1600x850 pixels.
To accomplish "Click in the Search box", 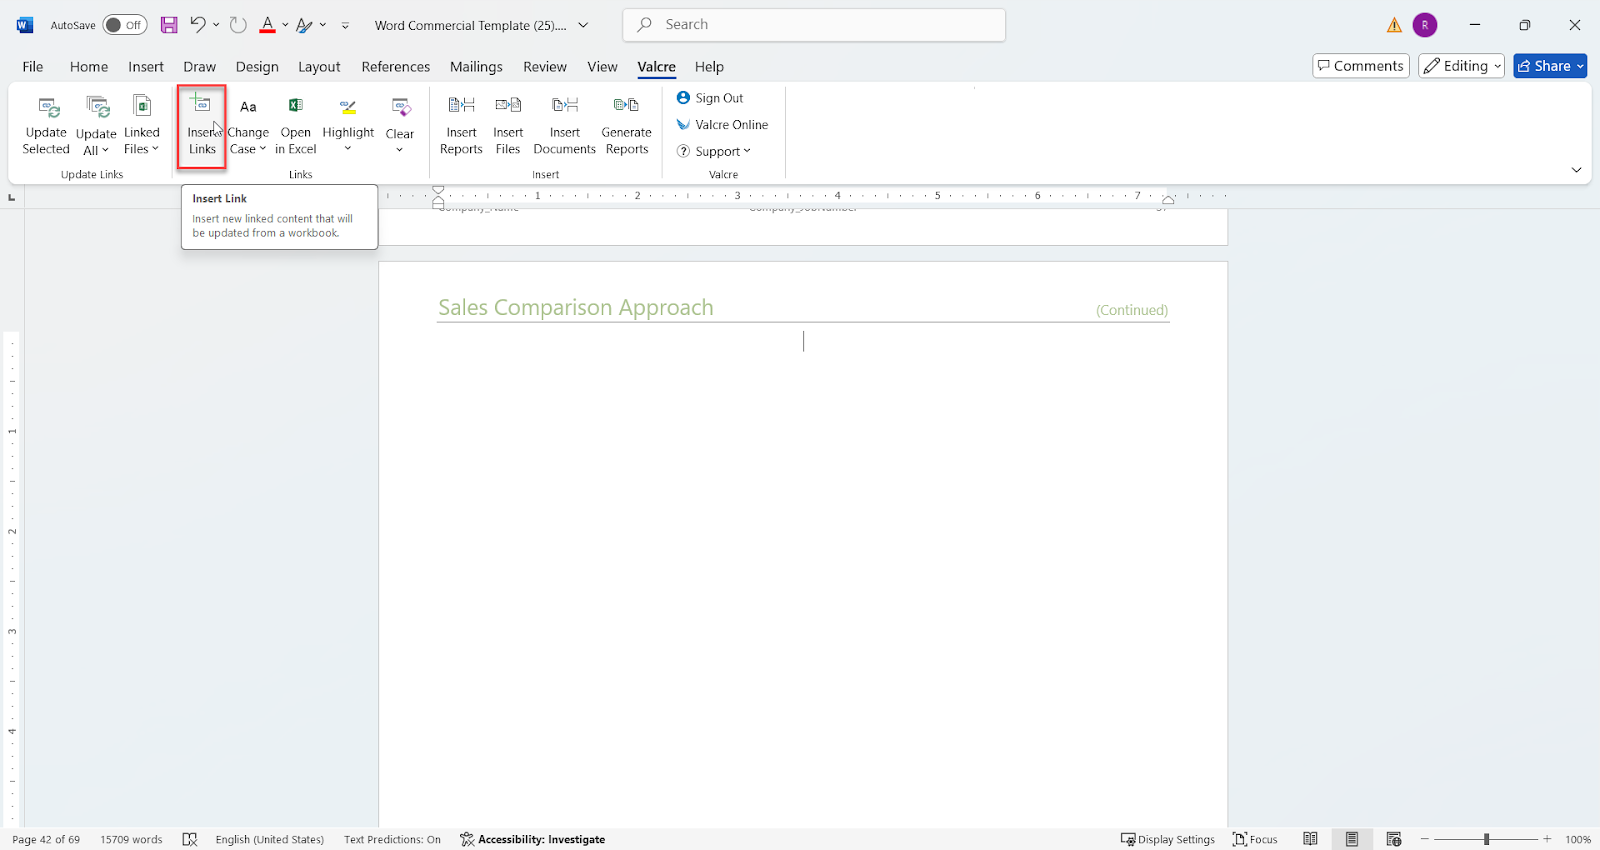I will [x=814, y=25].
